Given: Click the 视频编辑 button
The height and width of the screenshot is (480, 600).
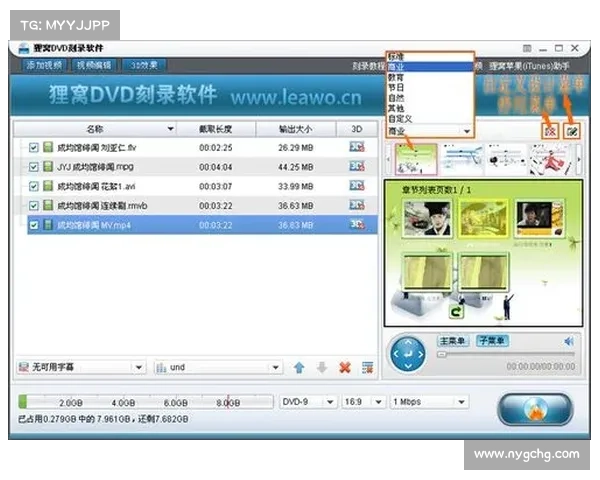Looking at the screenshot, I should point(94,65).
